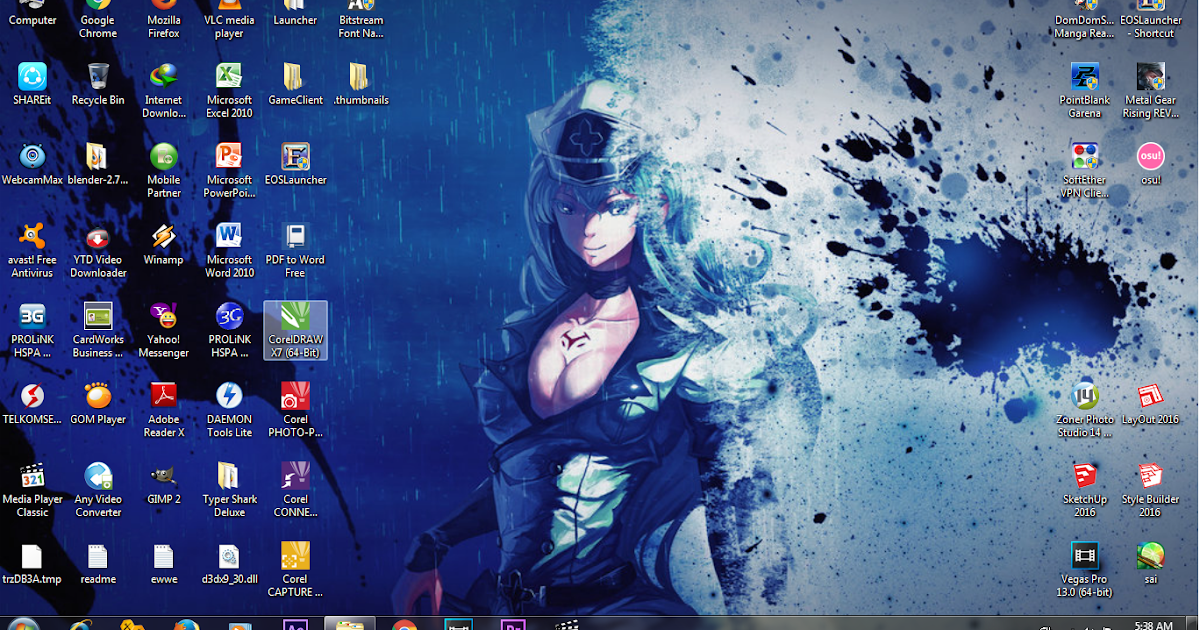1200x630 pixels.
Task: Select the square 3G PROLiNK HSPA icon
Action: click(x=32, y=330)
